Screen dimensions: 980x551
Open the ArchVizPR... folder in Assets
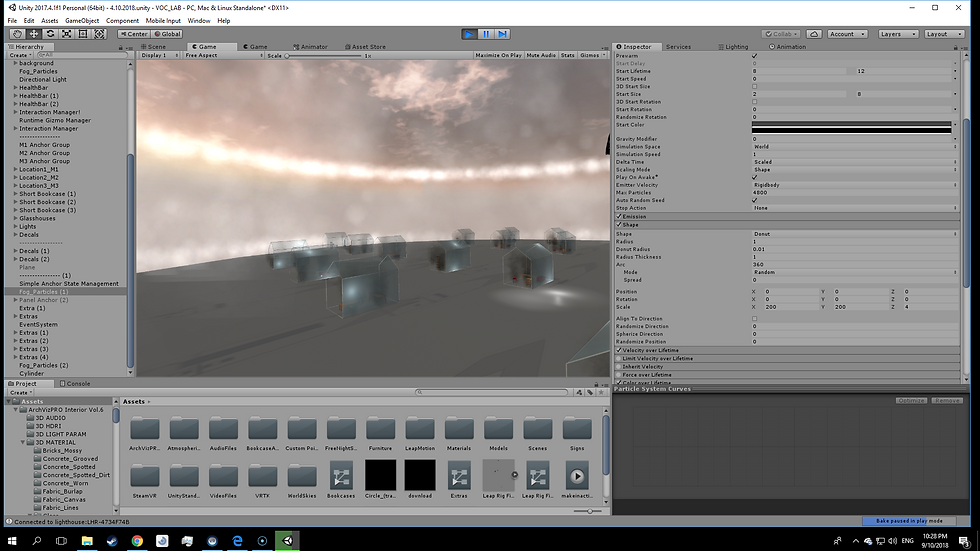click(144, 434)
